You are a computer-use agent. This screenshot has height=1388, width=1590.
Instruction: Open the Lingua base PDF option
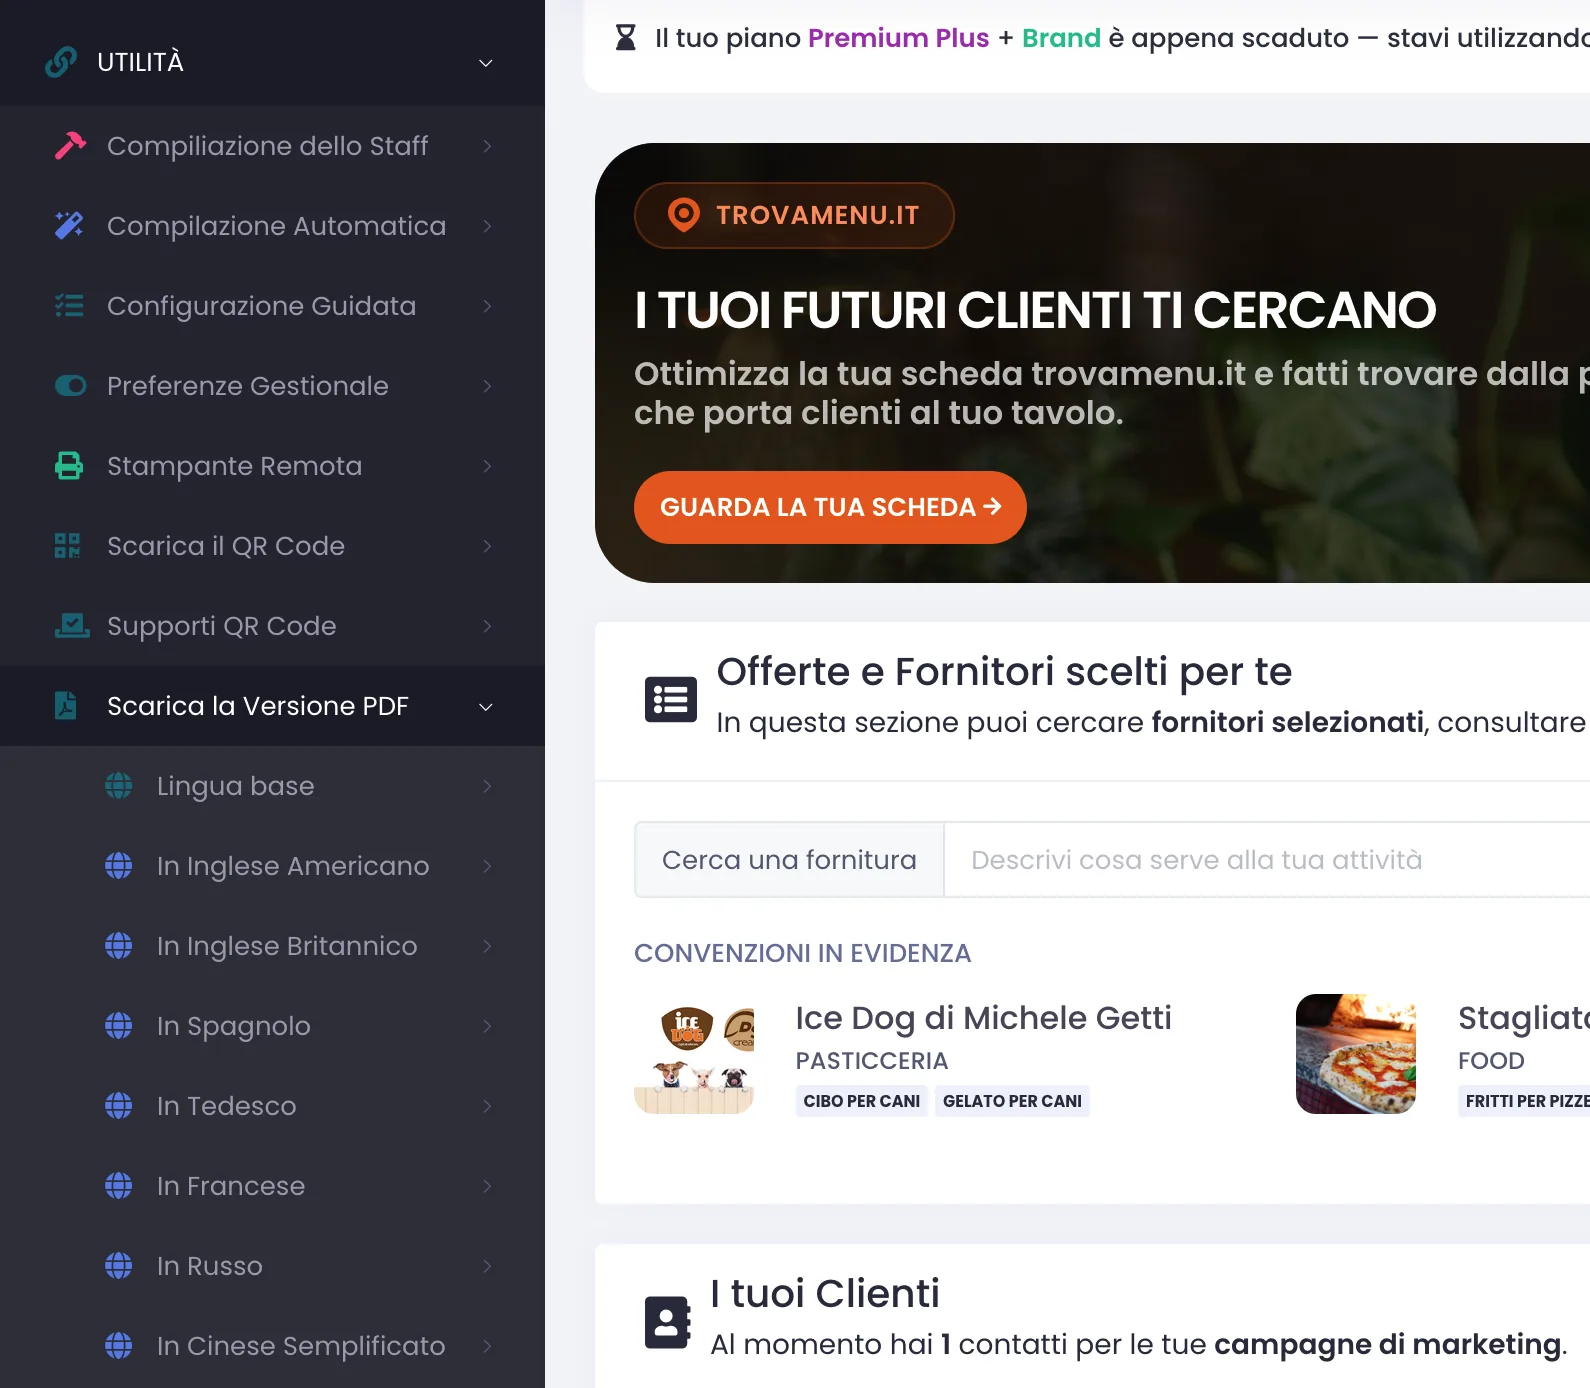coord(272,786)
